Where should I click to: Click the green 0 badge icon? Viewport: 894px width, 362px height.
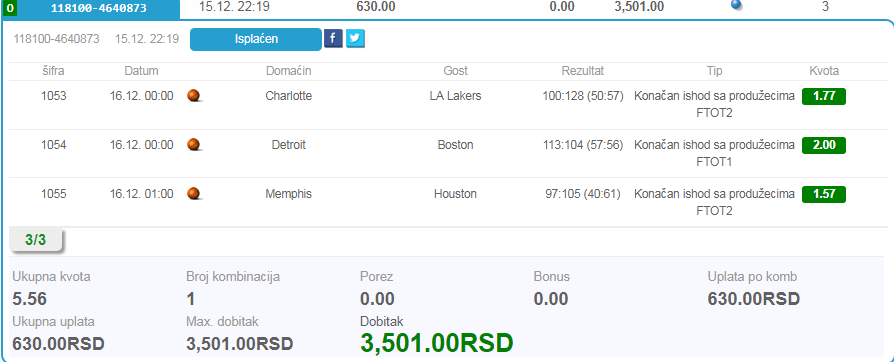pos(10,8)
